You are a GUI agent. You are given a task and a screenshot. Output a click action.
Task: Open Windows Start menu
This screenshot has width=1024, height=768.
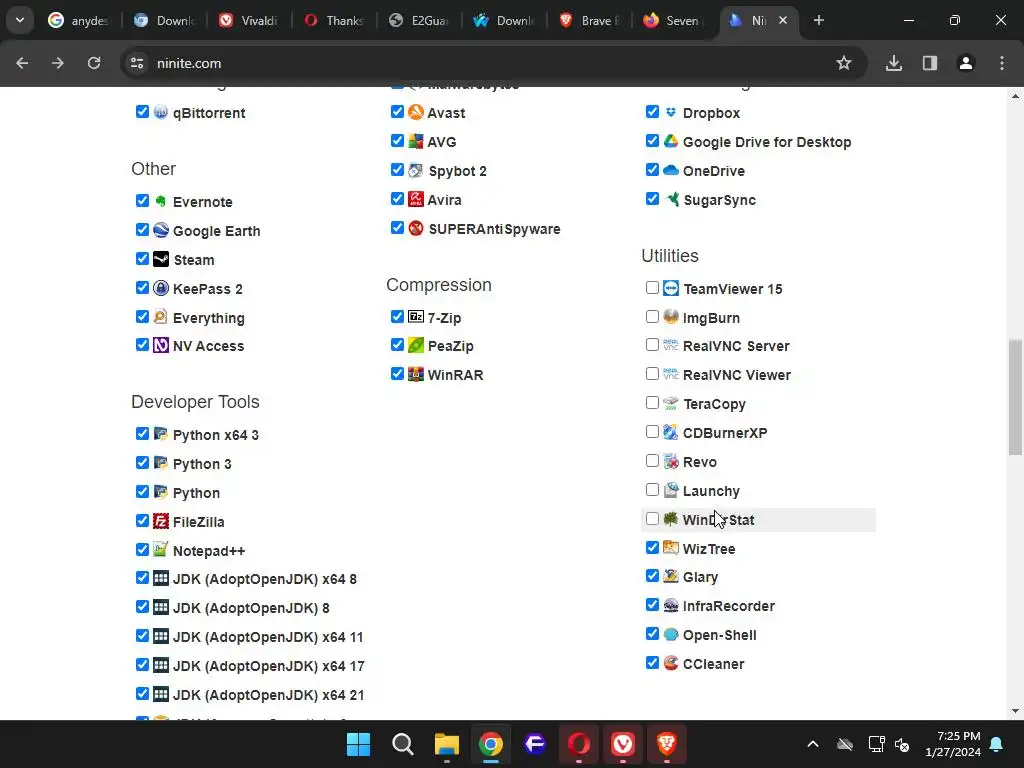[x=359, y=744]
